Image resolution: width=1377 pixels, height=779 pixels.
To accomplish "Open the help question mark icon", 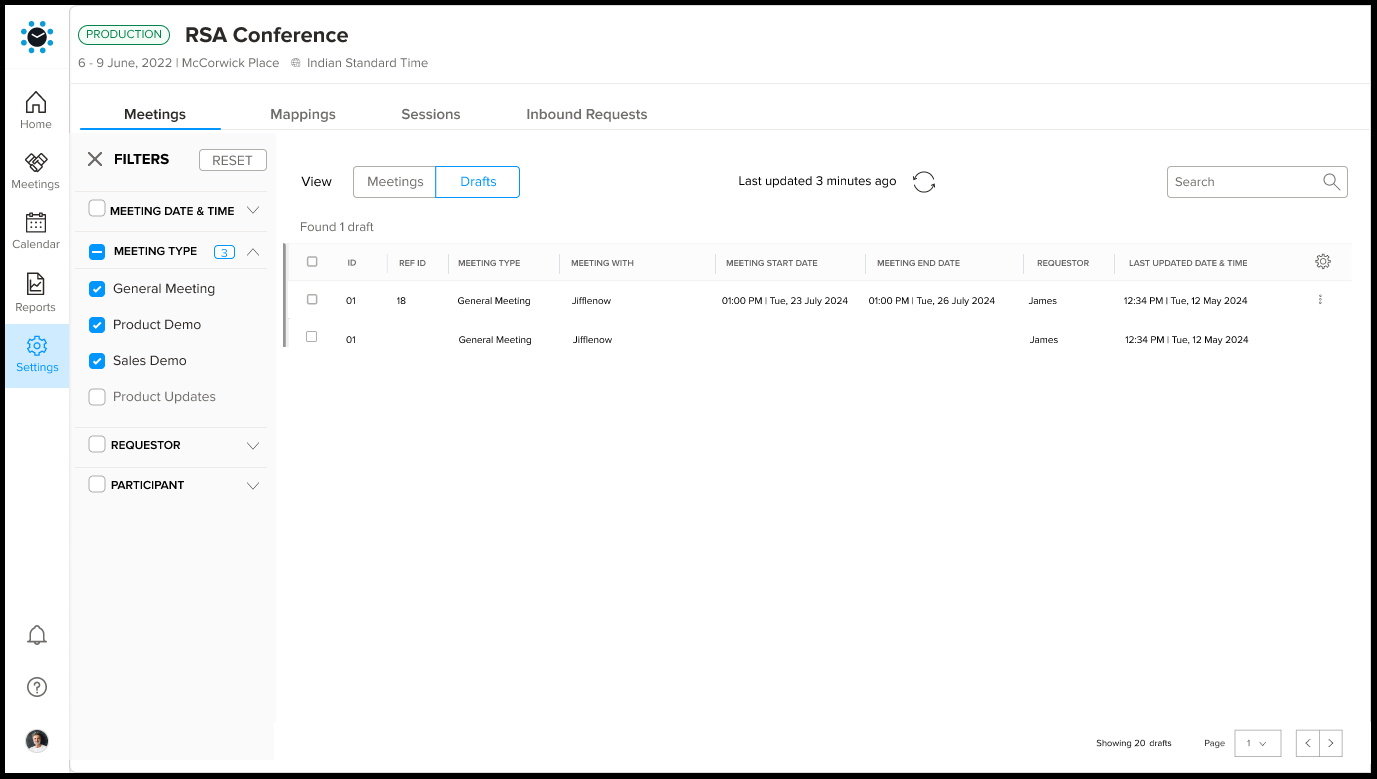I will [37, 687].
